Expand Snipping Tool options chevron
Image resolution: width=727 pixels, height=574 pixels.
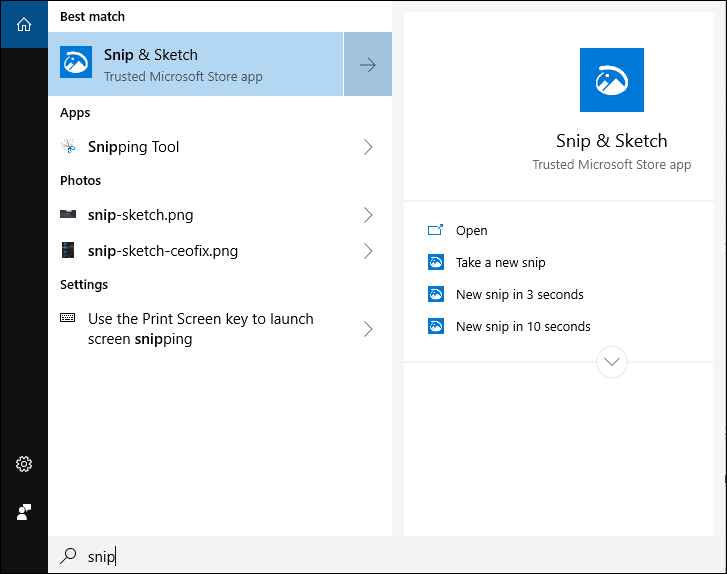[x=367, y=147]
